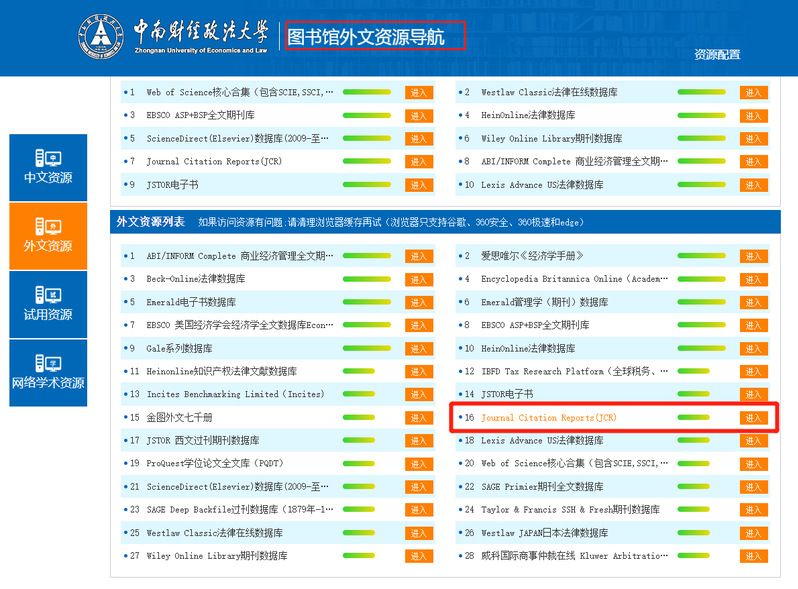Open Emerald电子书数据库 link
Image resolution: width=798 pixels, height=589 pixels.
point(191,302)
